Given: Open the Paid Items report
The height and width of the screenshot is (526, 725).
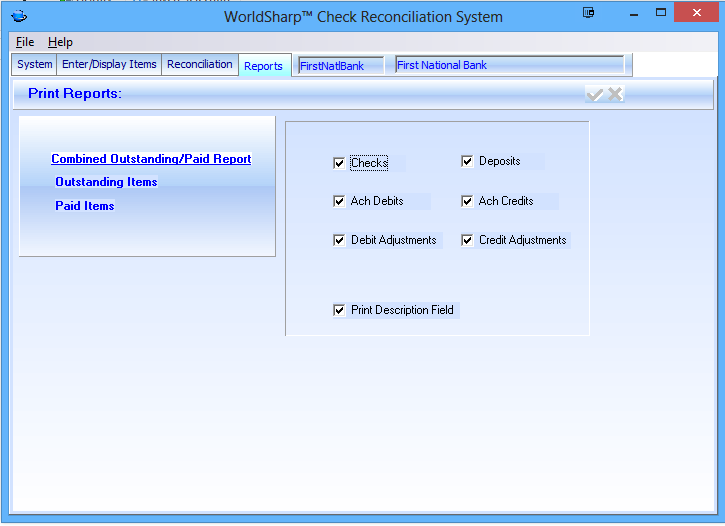Looking at the screenshot, I should pyautogui.click(x=85, y=206).
